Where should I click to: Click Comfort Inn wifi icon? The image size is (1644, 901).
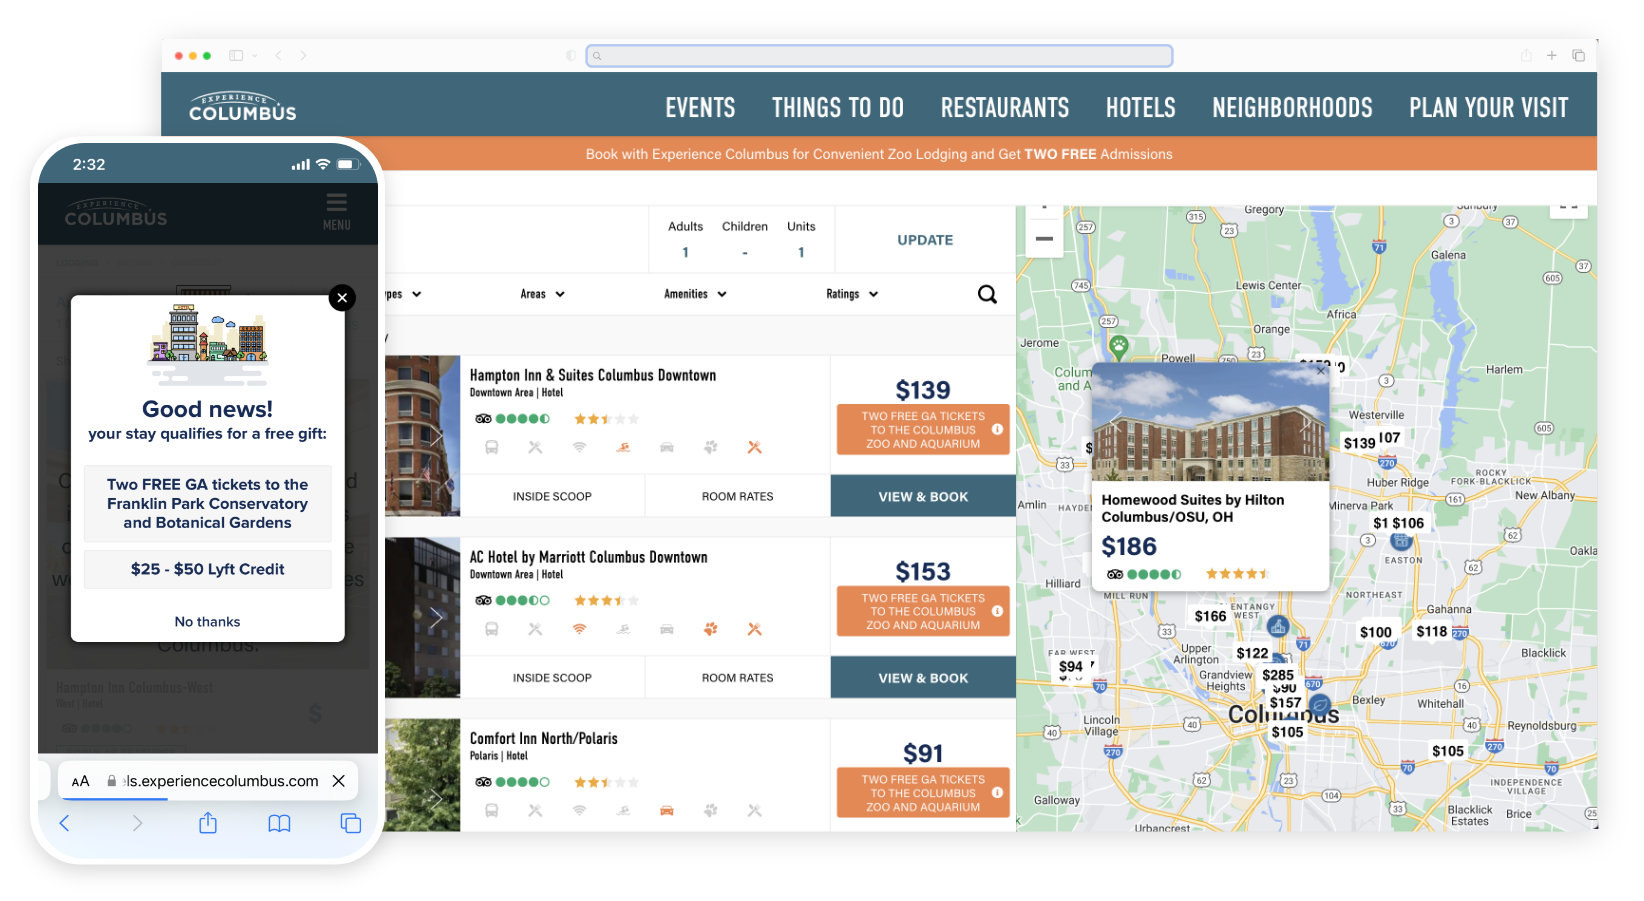(x=579, y=810)
